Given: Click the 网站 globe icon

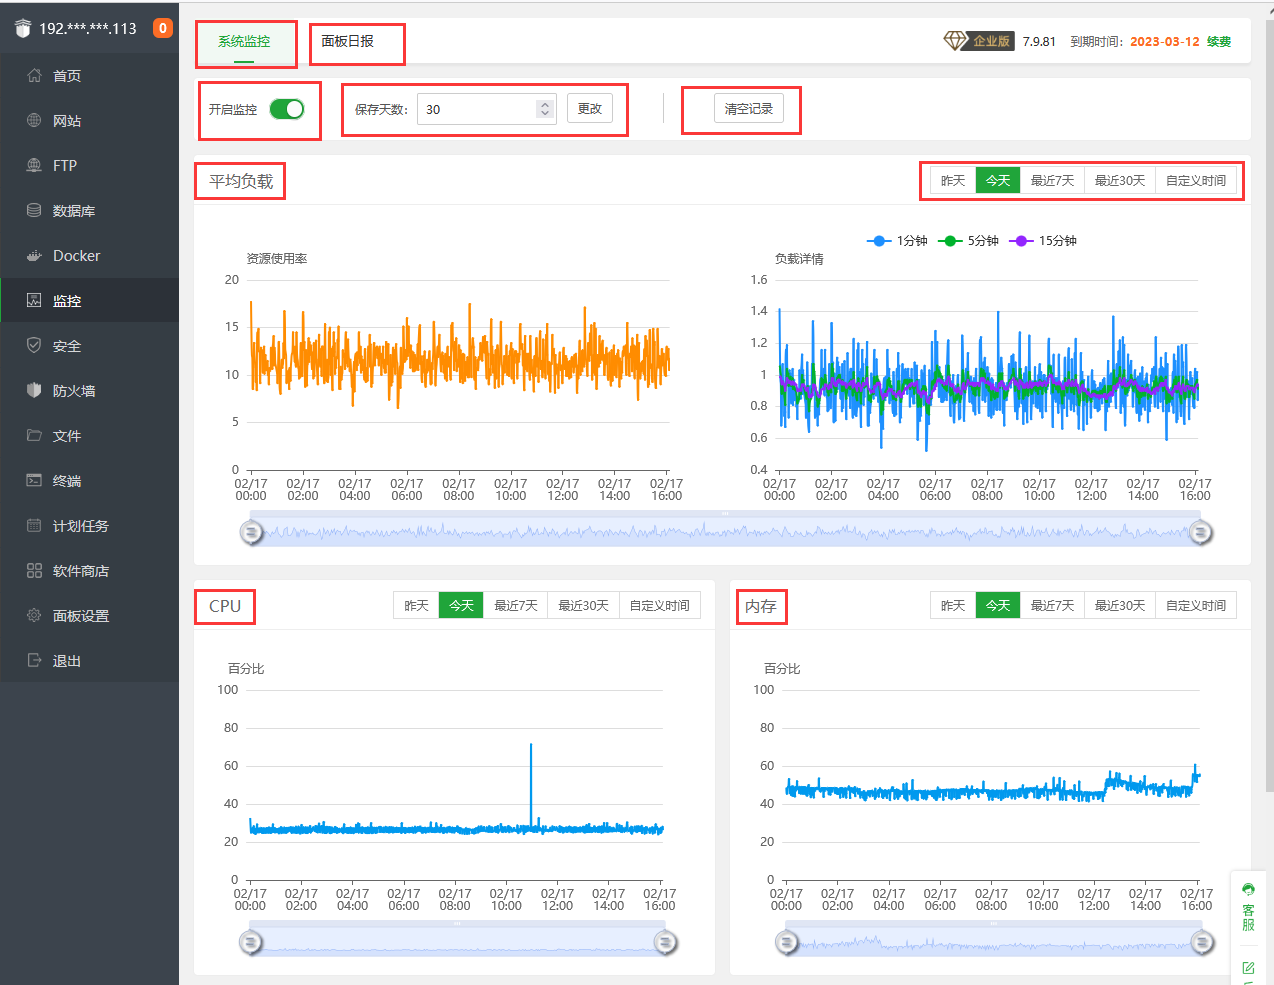Looking at the screenshot, I should point(34,121).
